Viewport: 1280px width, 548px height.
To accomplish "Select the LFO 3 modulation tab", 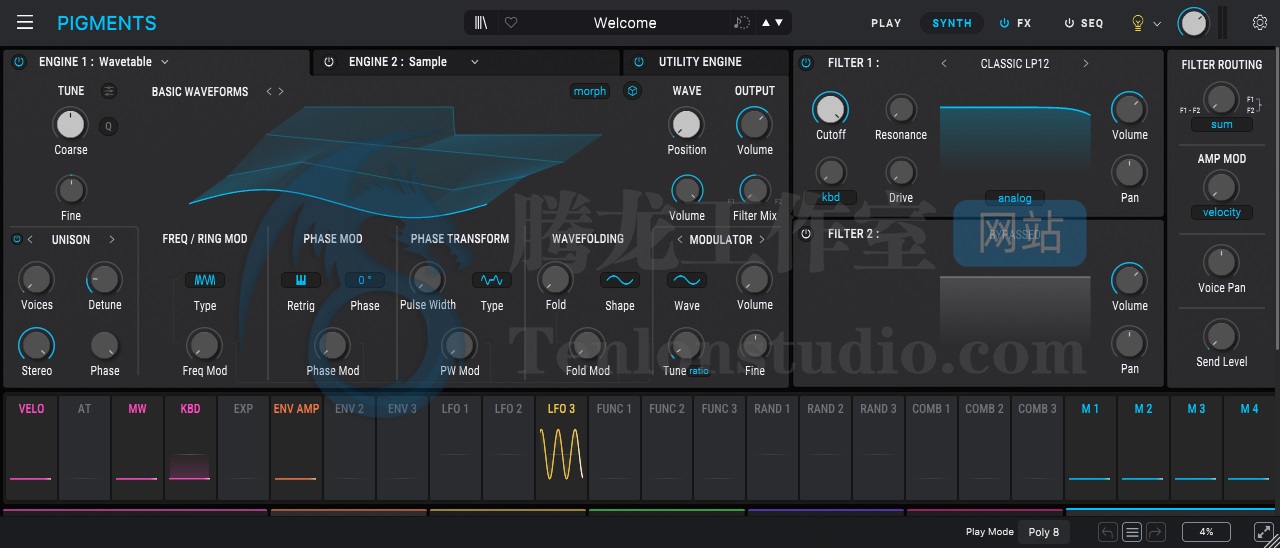I will tap(561, 409).
